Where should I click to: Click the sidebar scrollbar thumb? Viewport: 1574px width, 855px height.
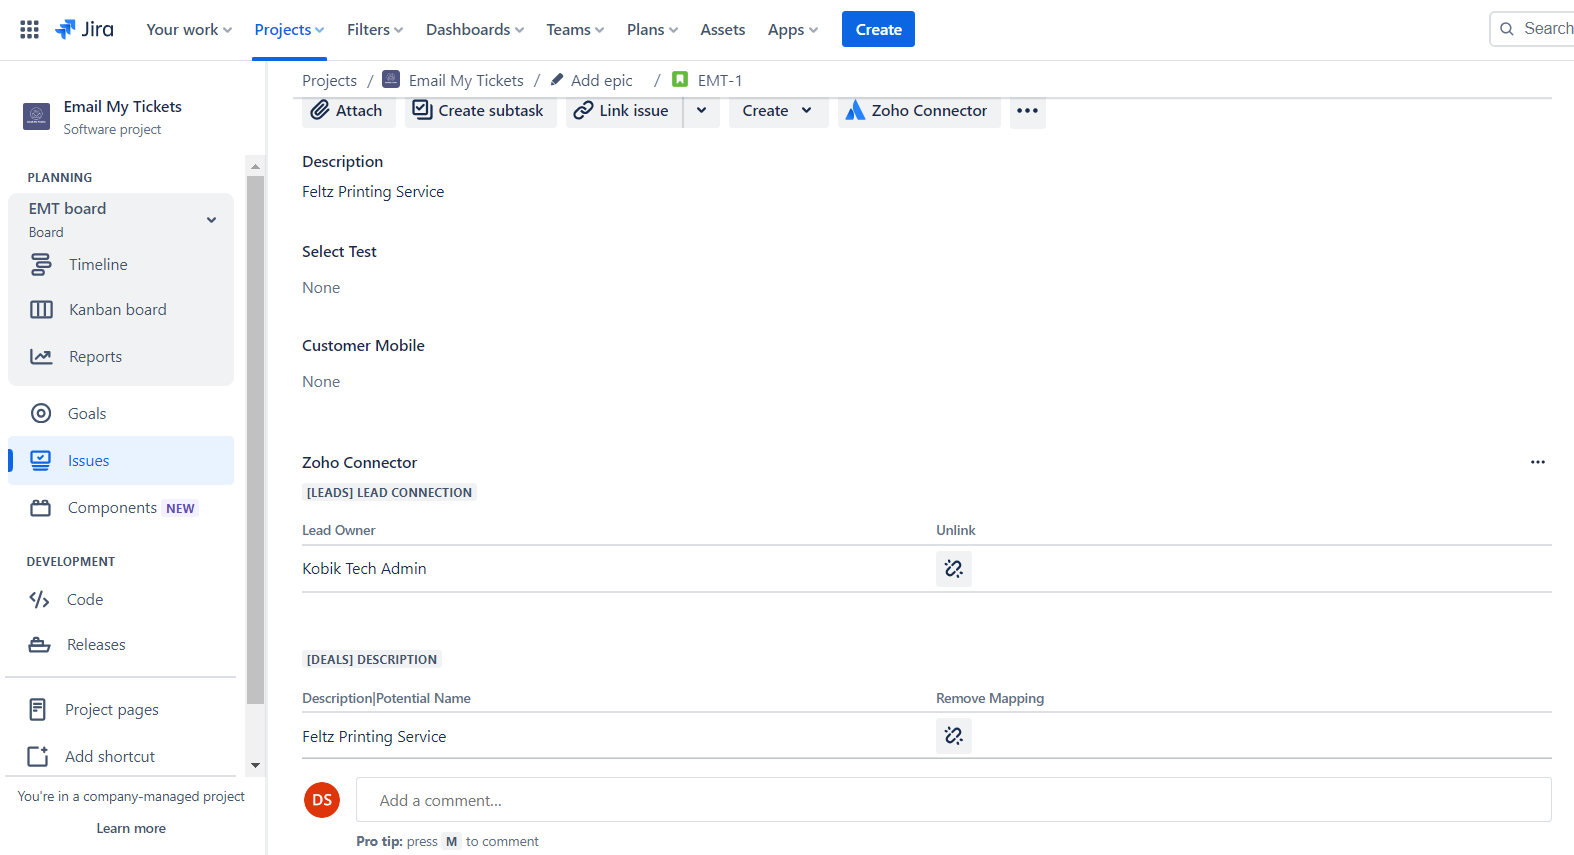tap(255, 440)
